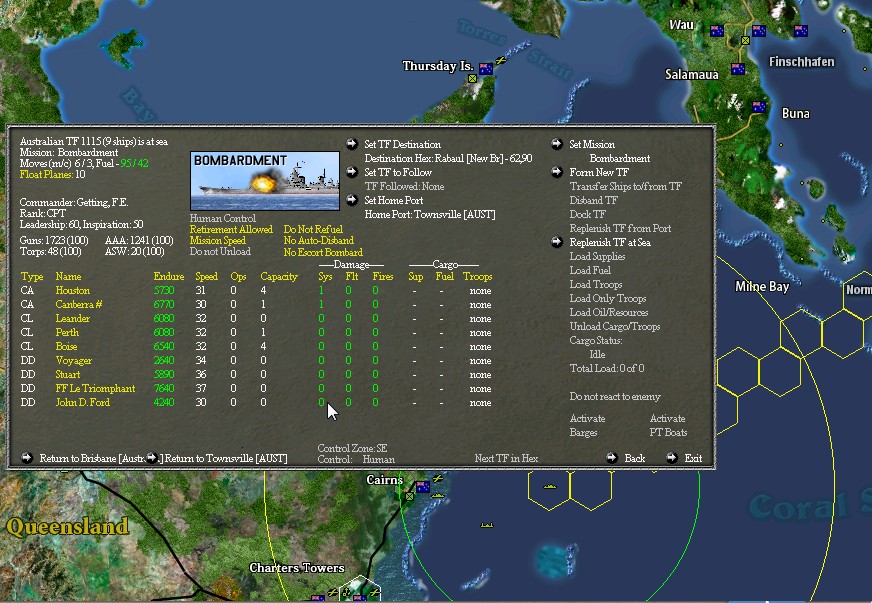Select Set TF Destination option
This screenshot has width=872, height=603.
pos(403,144)
